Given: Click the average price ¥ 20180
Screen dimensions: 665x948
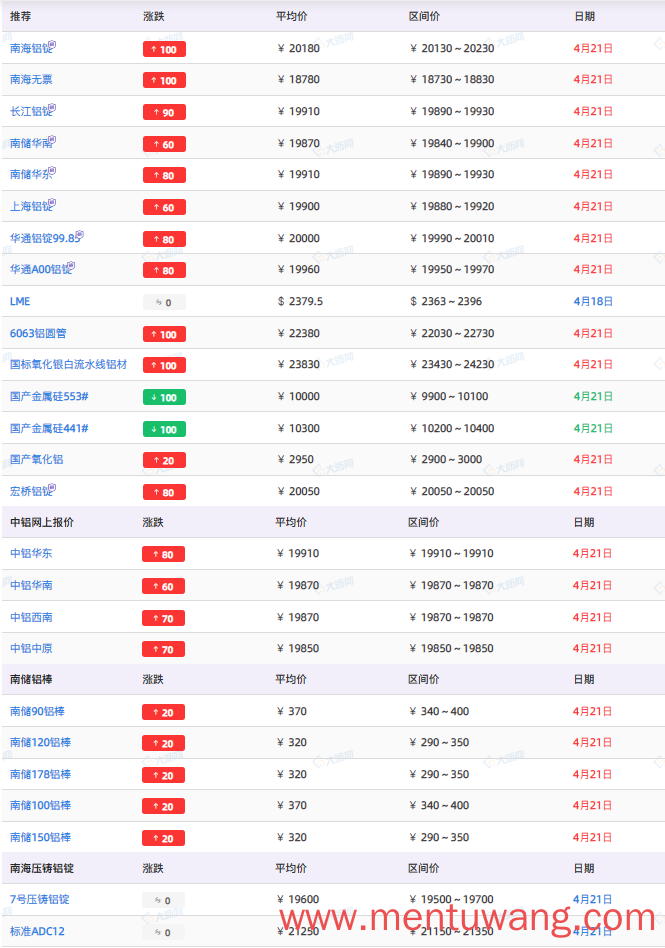Looking at the screenshot, I should click(x=299, y=48).
